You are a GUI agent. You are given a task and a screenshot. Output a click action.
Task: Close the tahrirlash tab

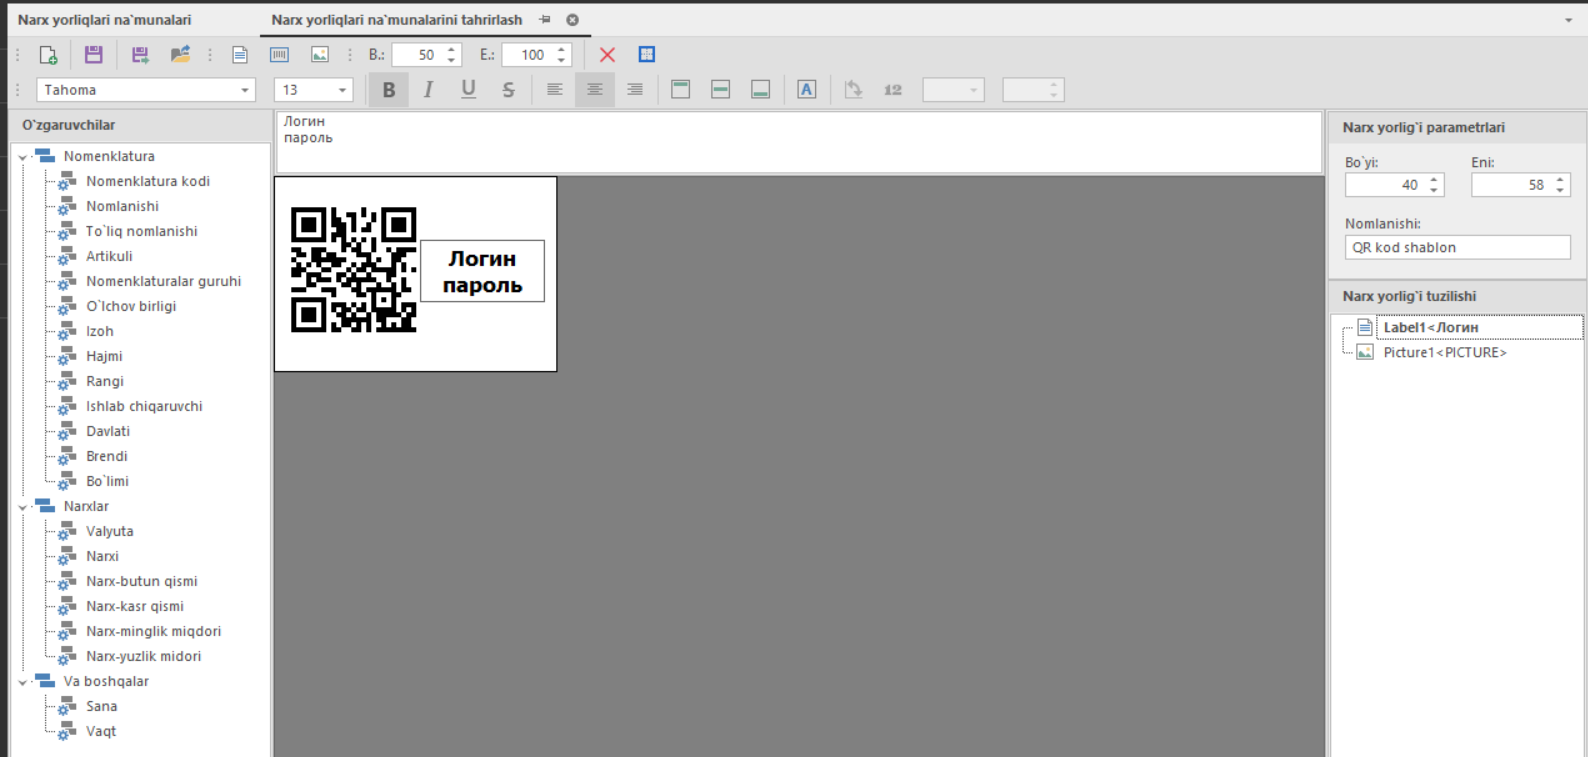[572, 20]
